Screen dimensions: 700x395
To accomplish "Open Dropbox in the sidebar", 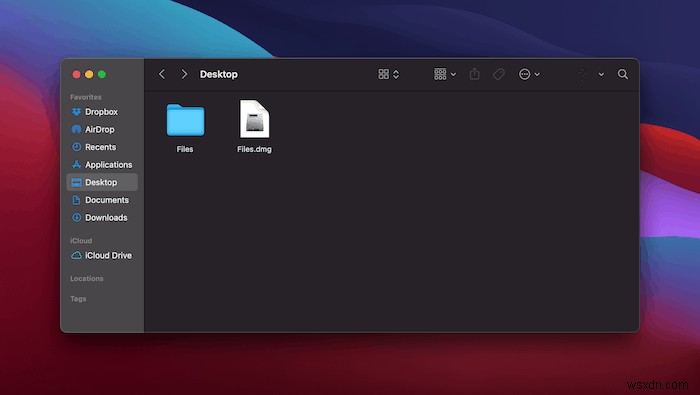I will click(x=102, y=112).
